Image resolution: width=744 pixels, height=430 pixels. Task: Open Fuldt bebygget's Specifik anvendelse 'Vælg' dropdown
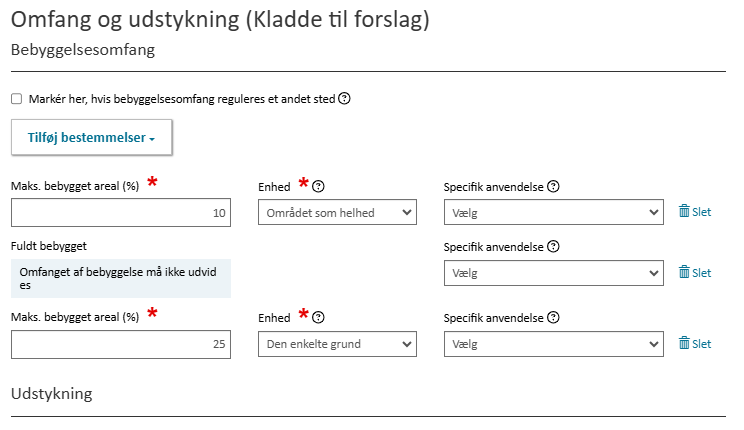coord(554,273)
